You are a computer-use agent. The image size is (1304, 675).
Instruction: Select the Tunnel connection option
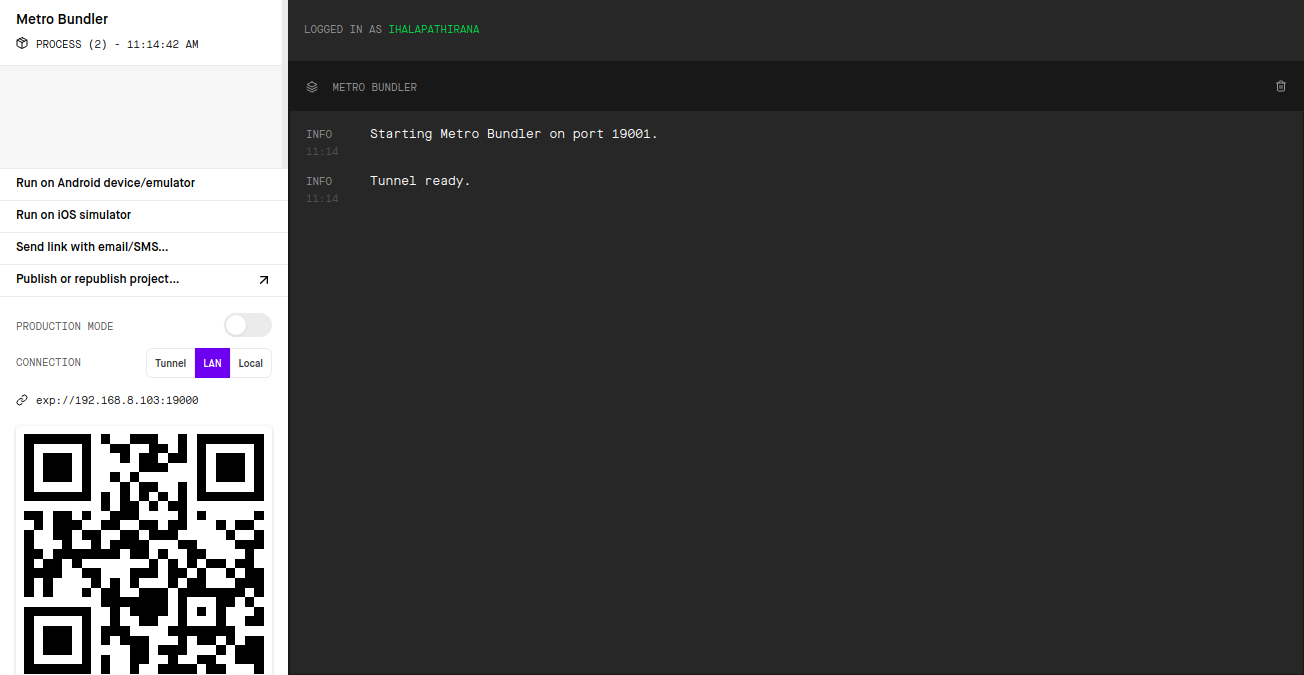point(170,363)
